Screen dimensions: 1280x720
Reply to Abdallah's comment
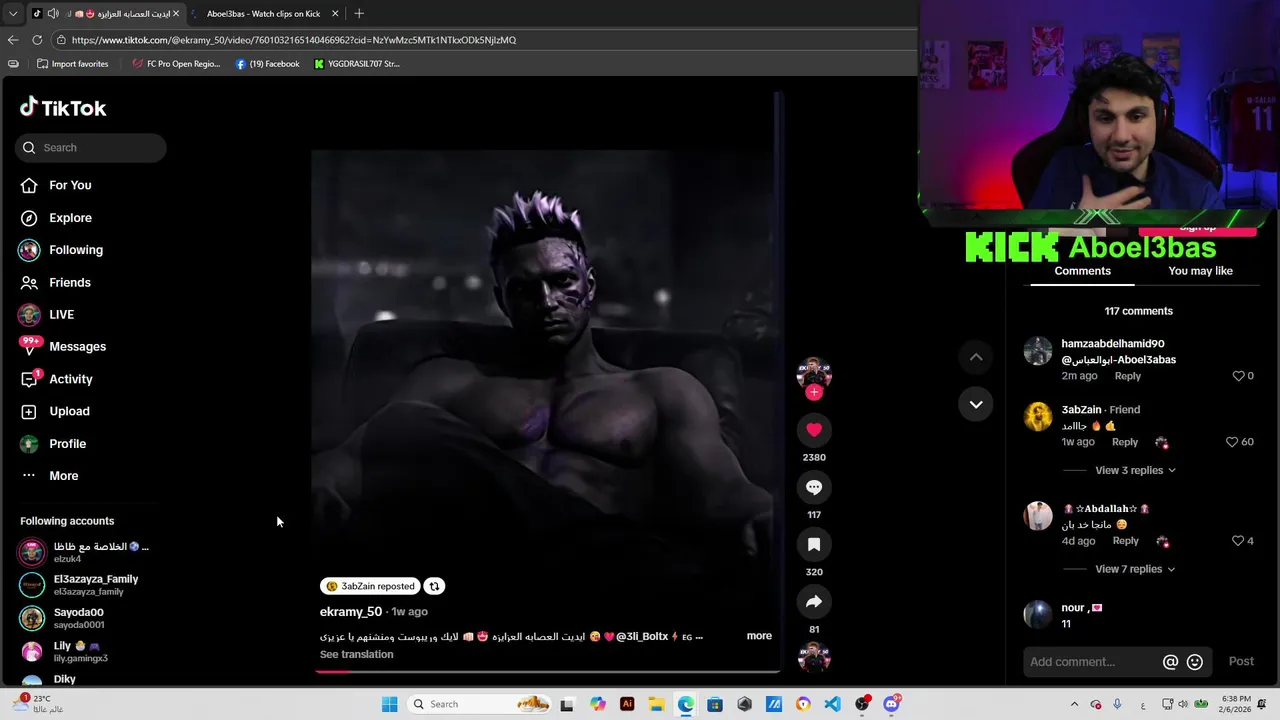1125,541
